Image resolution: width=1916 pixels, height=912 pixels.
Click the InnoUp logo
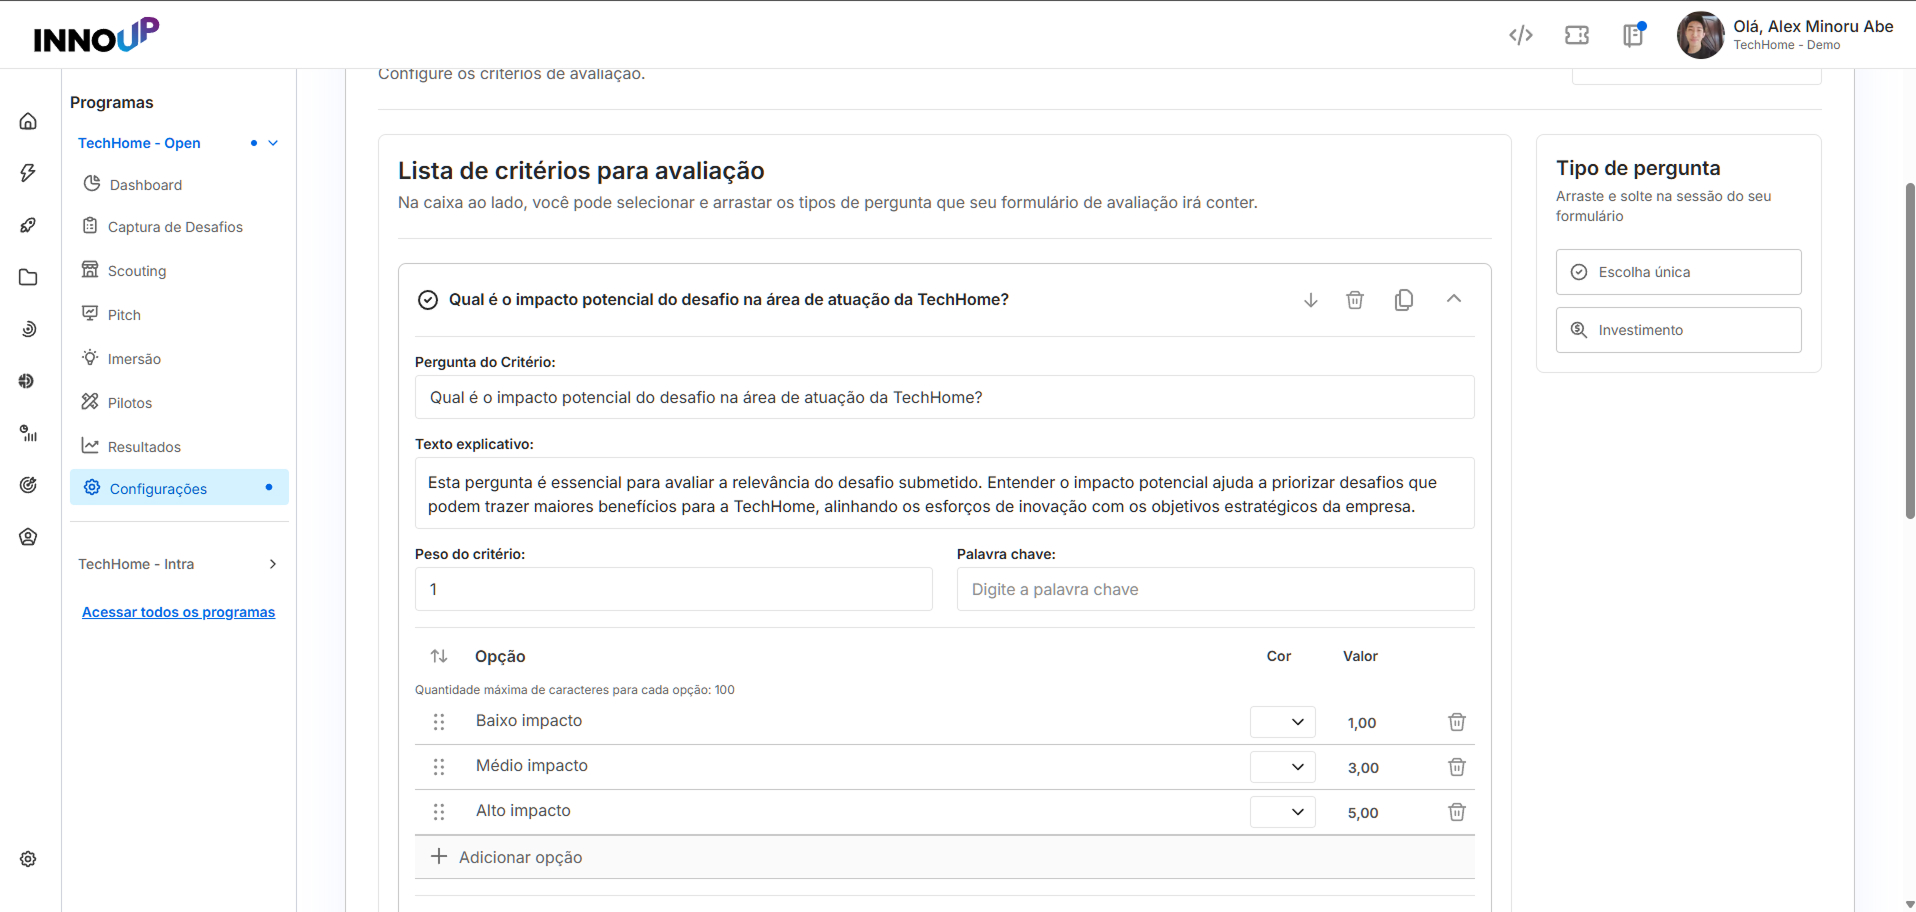pos(96,35)
